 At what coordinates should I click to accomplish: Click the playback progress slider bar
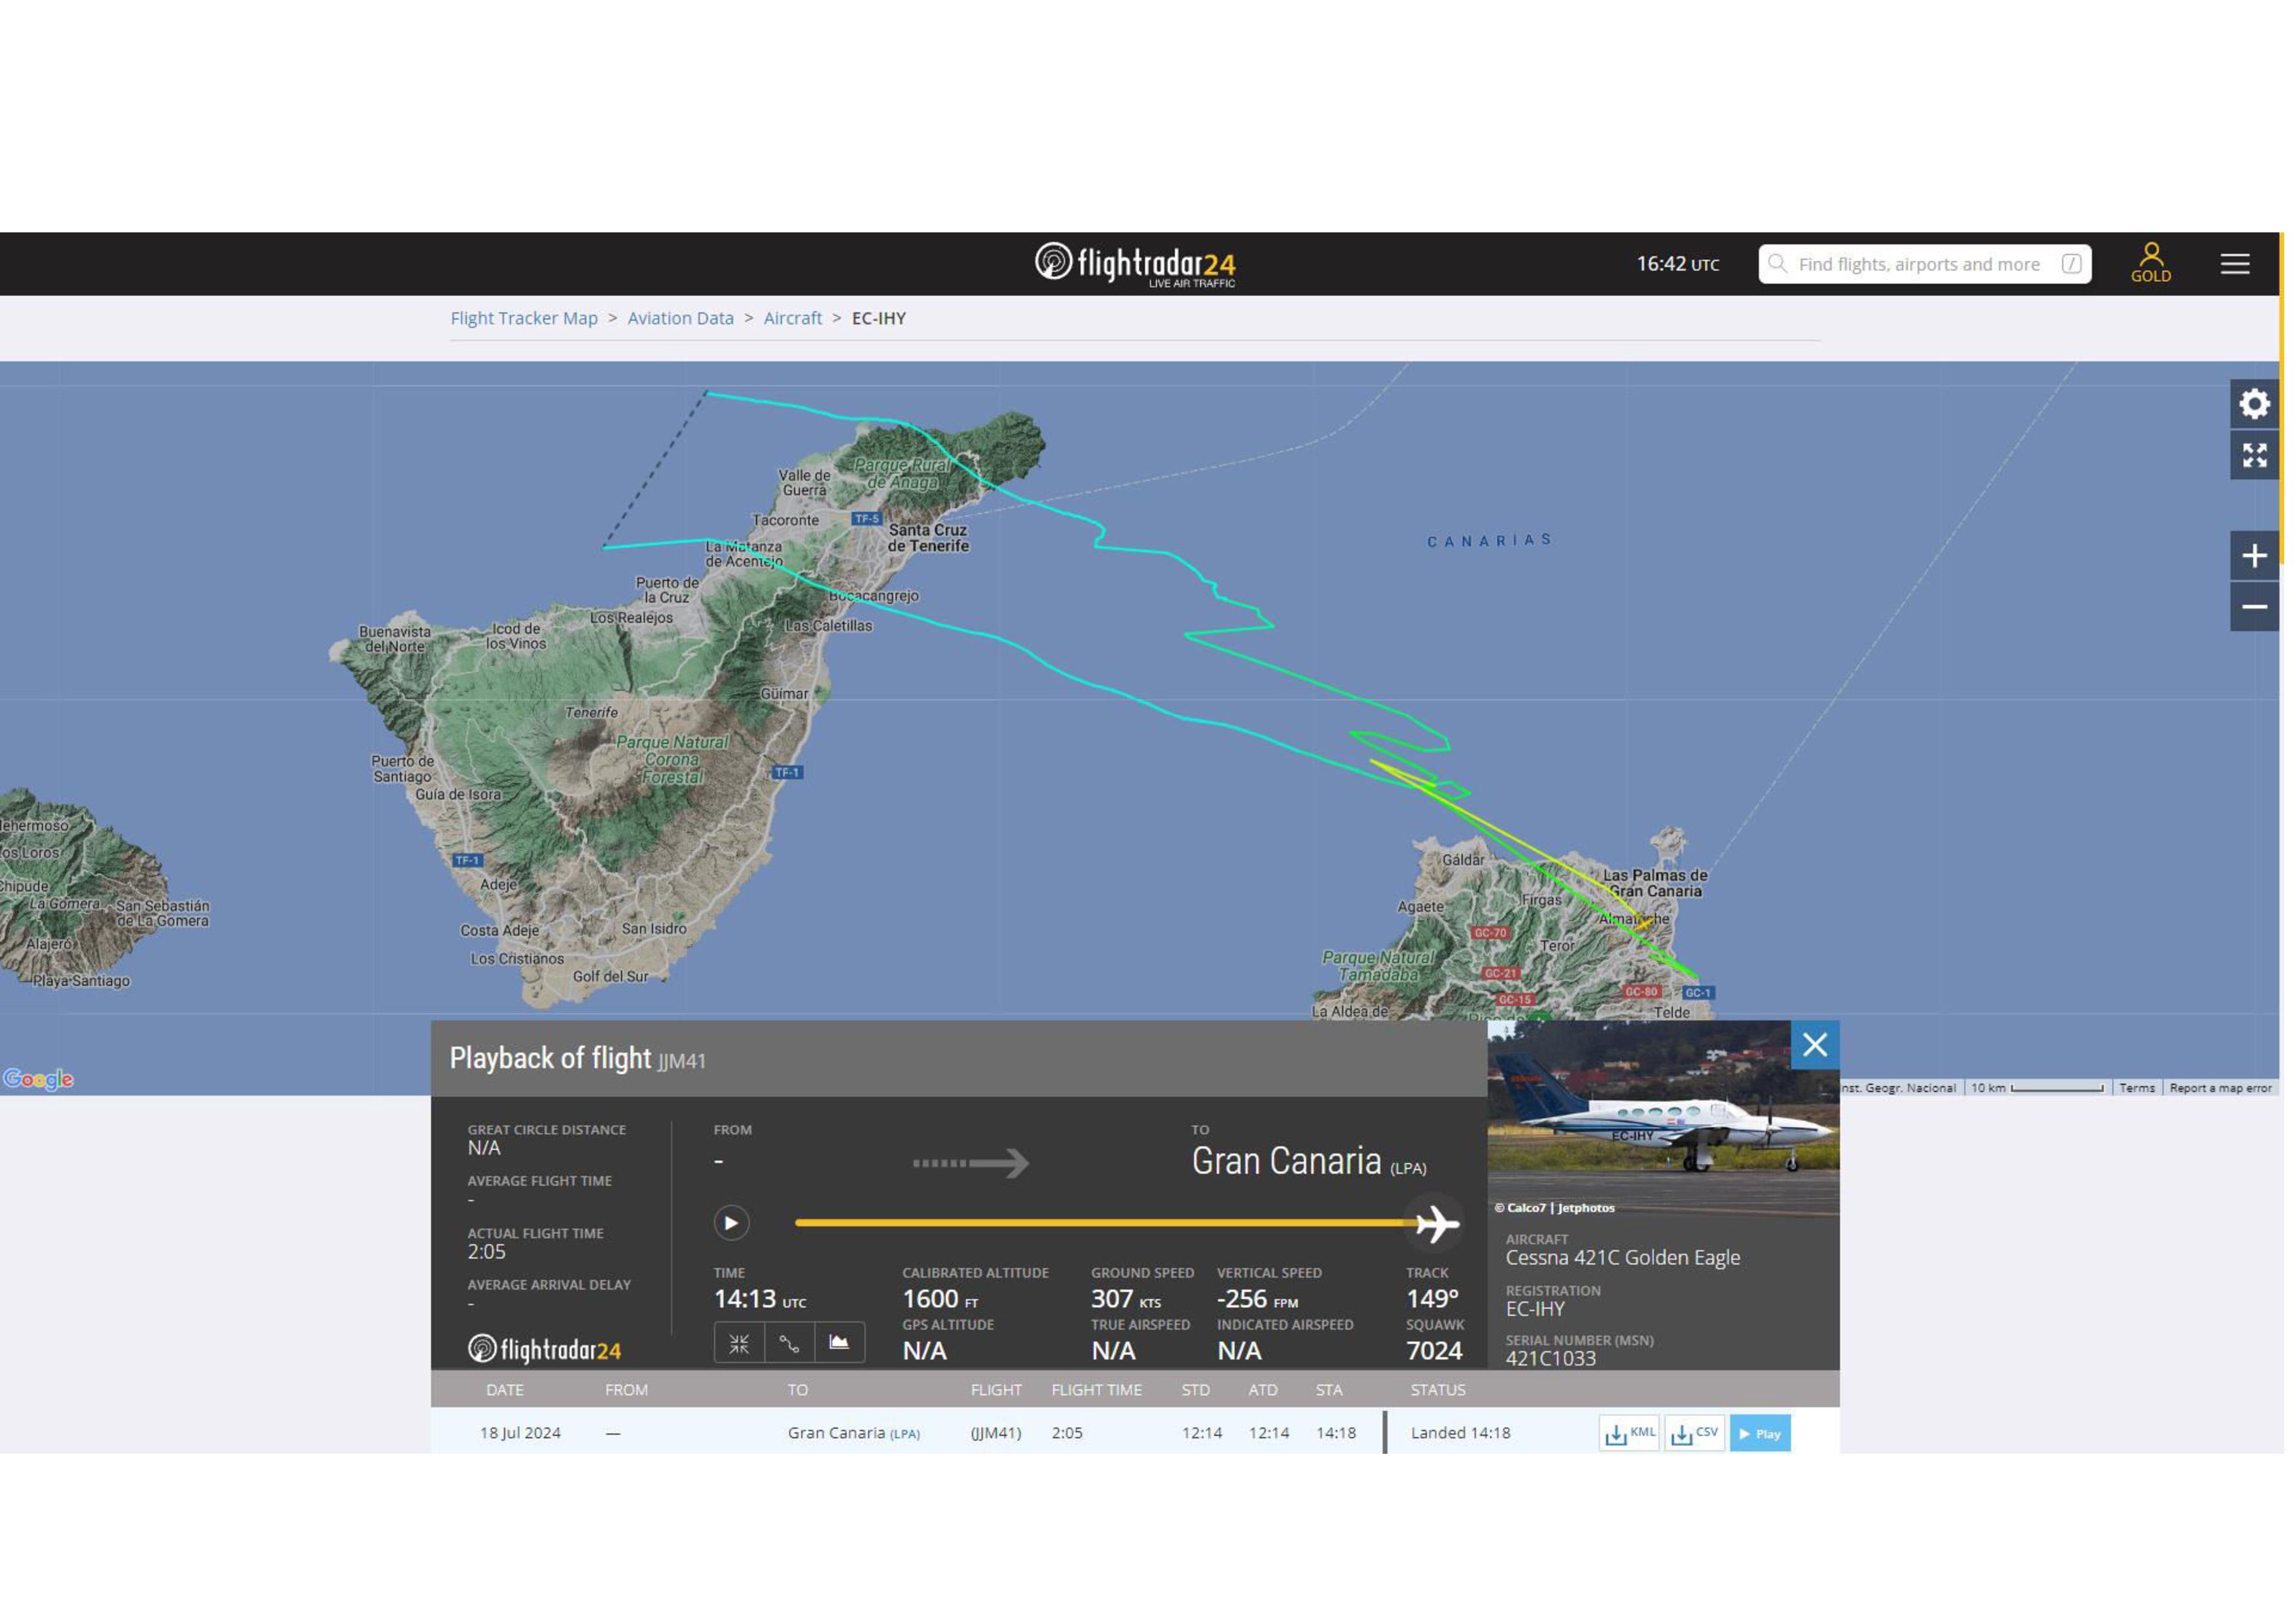tap(1105, 1223)
